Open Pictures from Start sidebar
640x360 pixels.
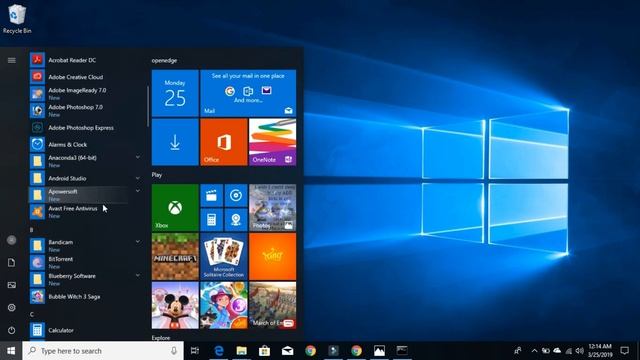click(x=11, y=285)
